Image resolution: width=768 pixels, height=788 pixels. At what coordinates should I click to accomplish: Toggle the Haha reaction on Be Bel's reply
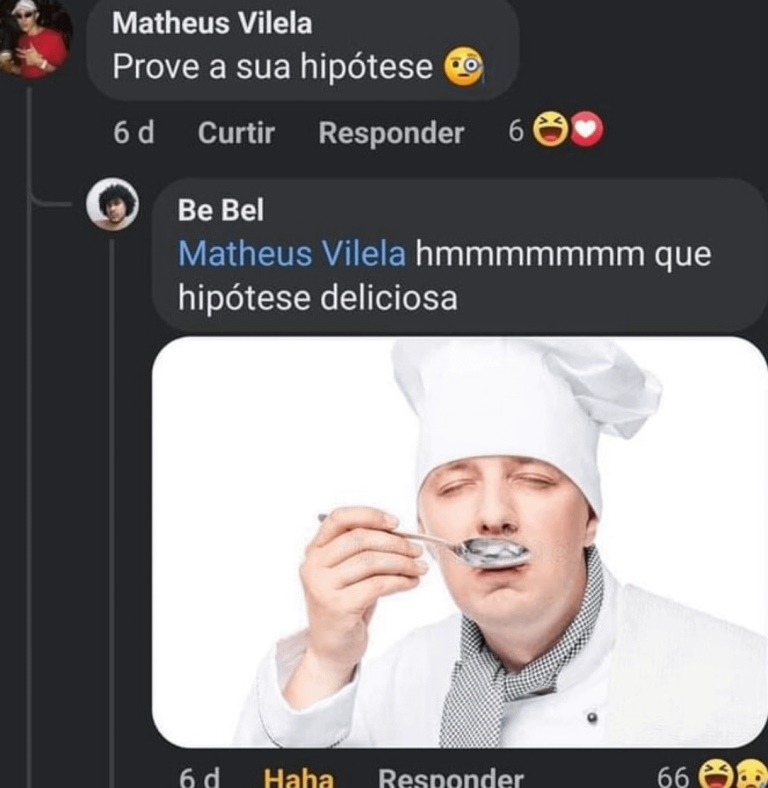tap(298, 777)
